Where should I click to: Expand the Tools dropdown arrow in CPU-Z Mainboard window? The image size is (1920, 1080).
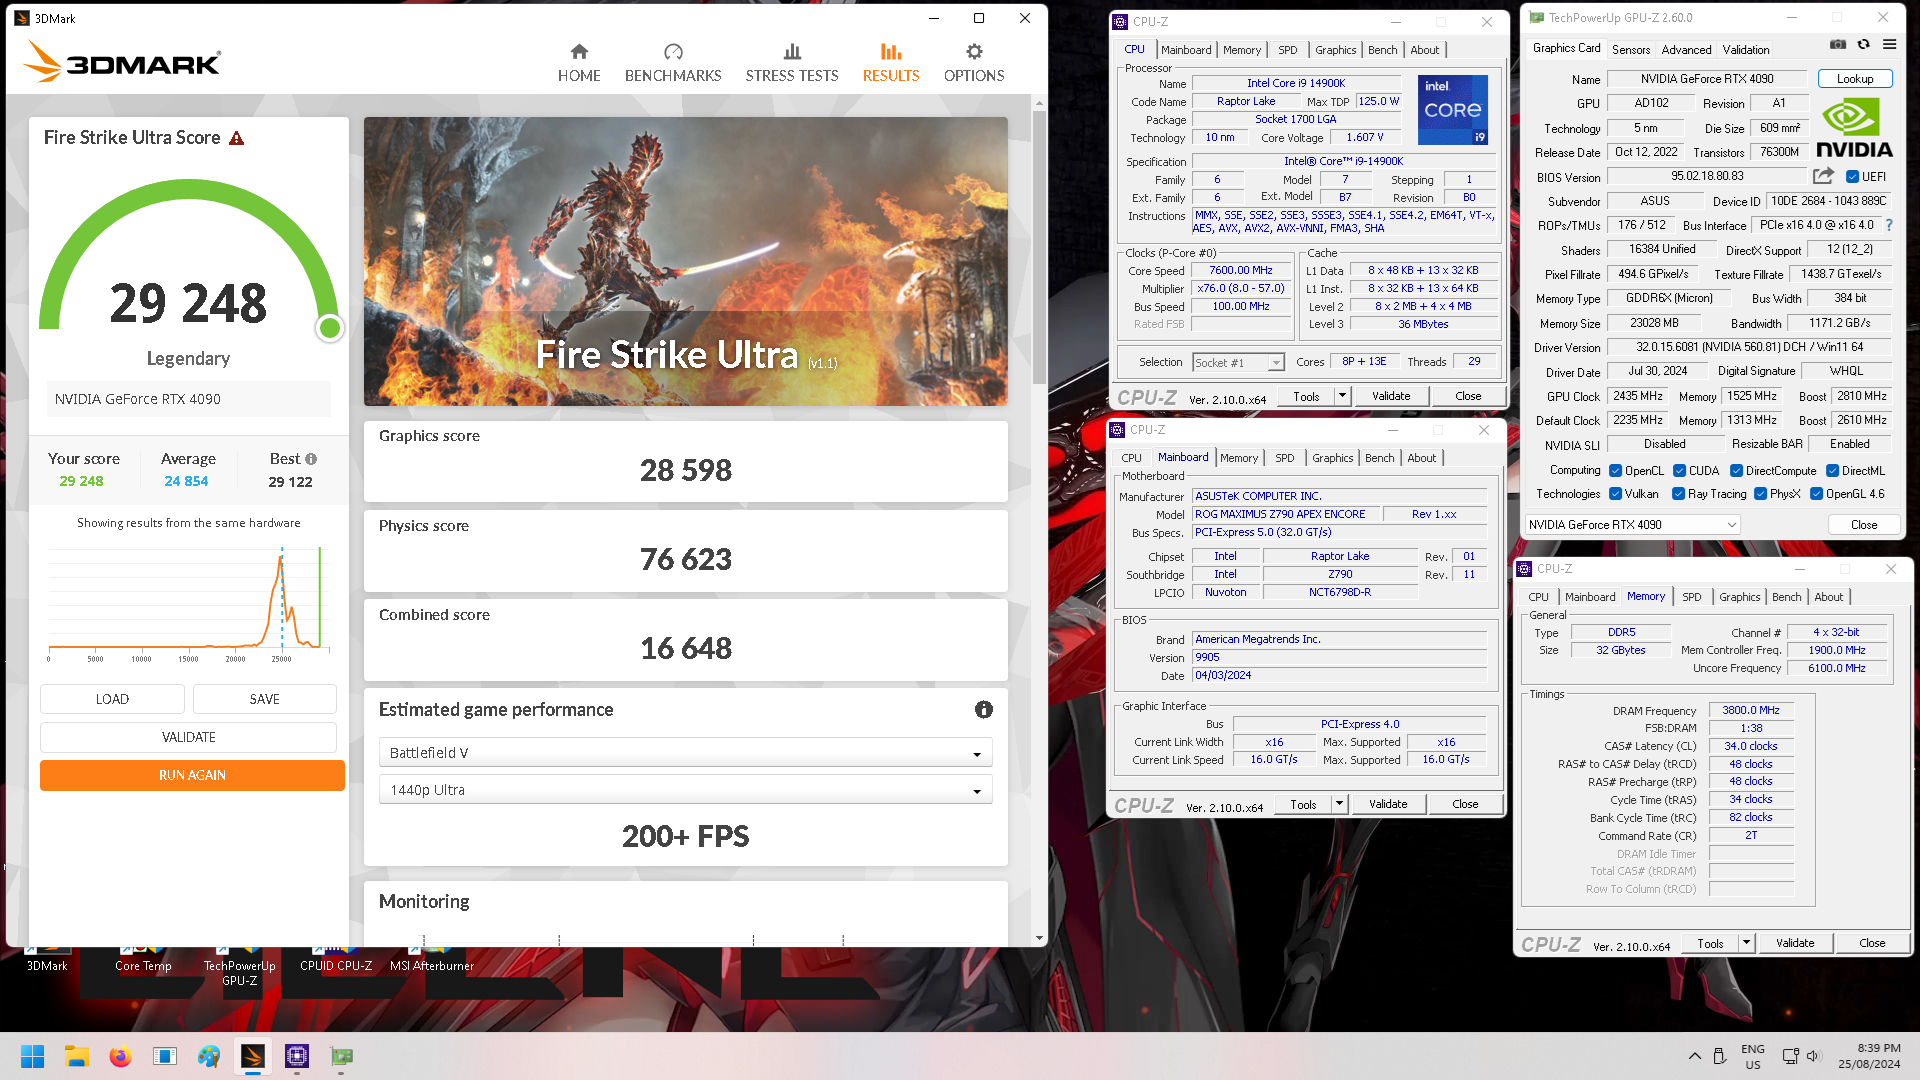click(1339, 804)
